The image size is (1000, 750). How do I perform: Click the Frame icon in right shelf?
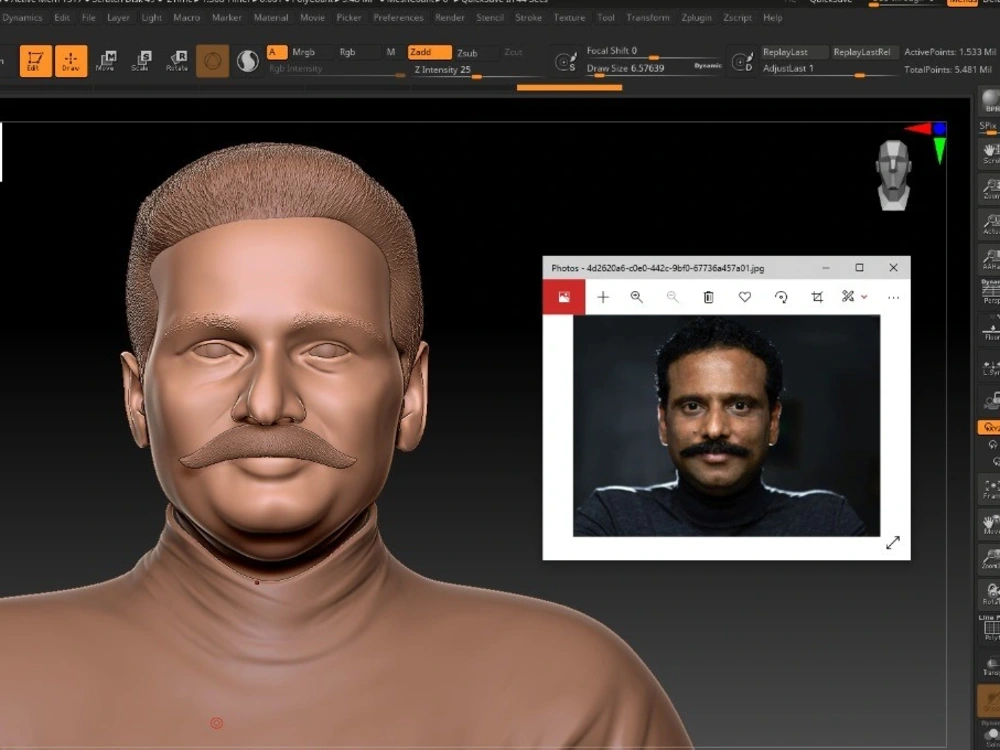coord(990,488)
